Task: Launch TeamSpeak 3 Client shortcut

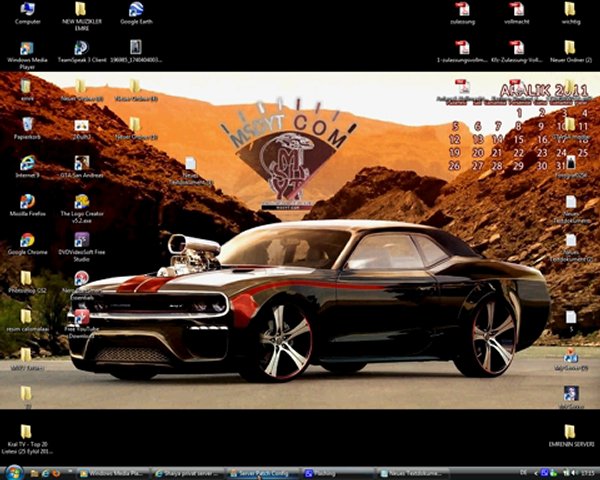Action: (81, 48)
